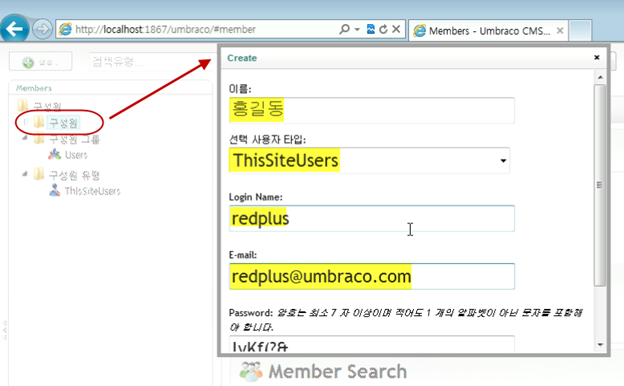Click the dialog vertical scrollbar thumb
This screenshot has width=624, height=386.
click(x=600, y=185)
